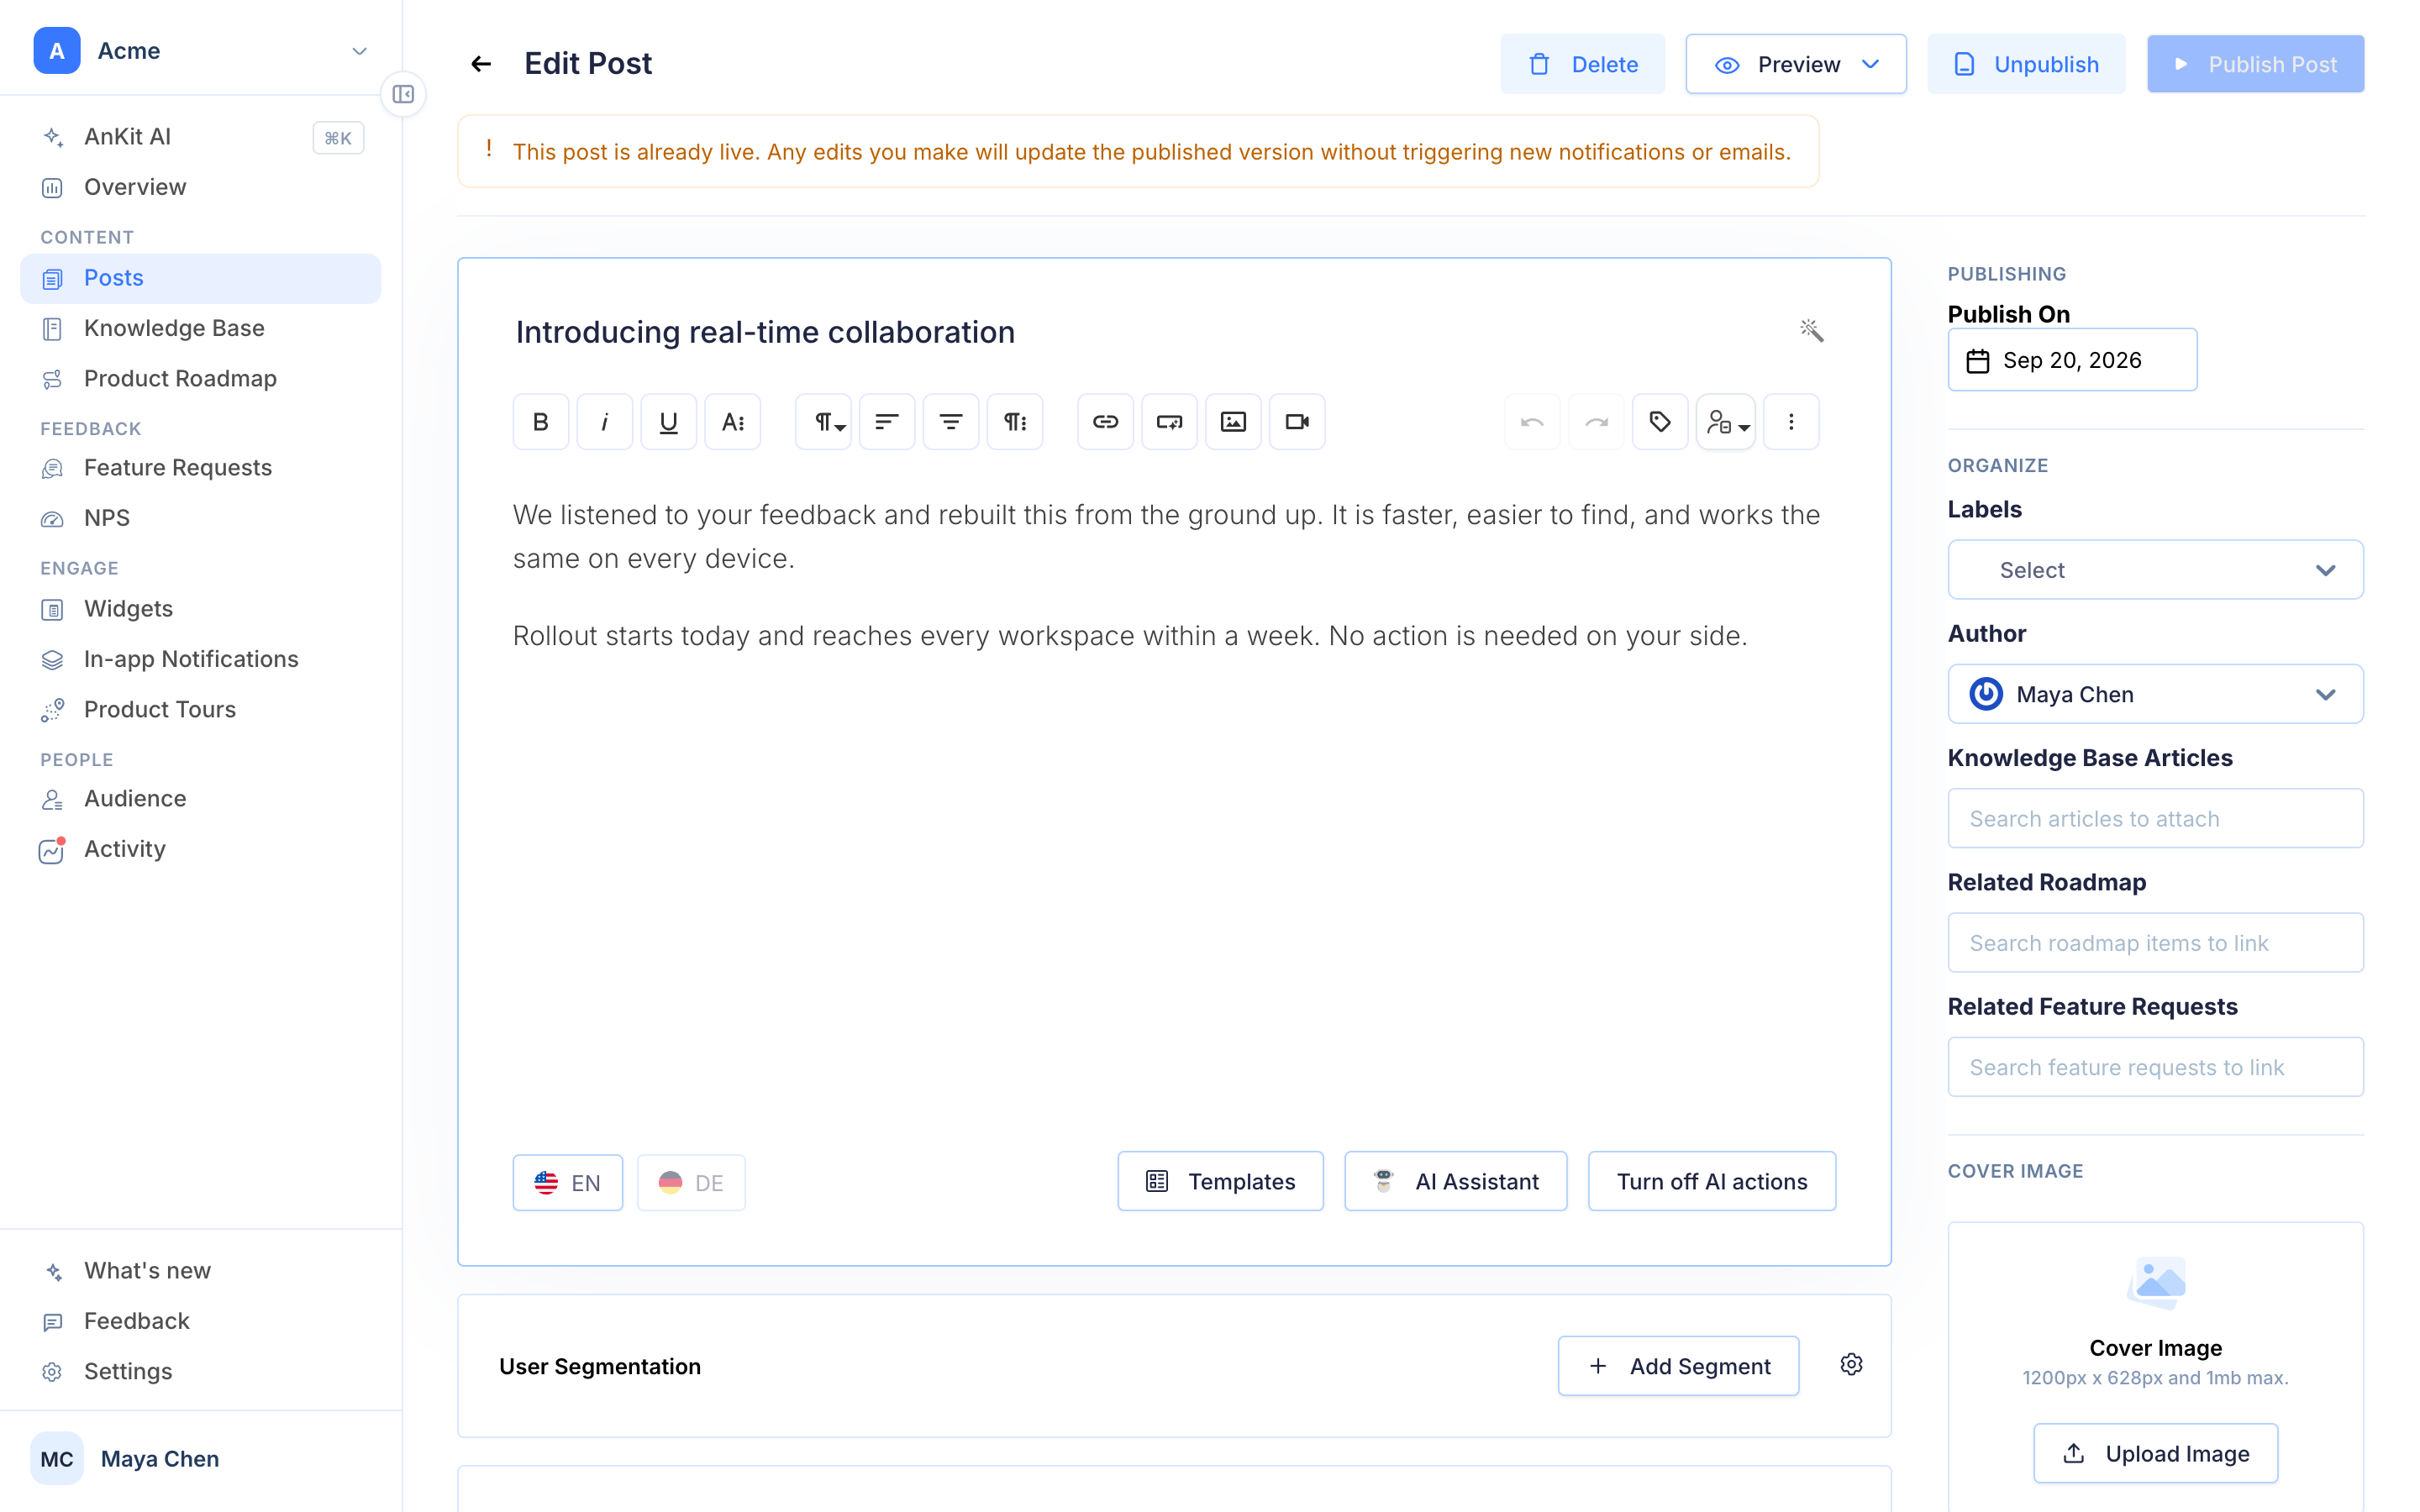The height and width of the screenshot is (1512, 2420).
Task: Click the Unpublish button
Action: [x=2026, y=64]
